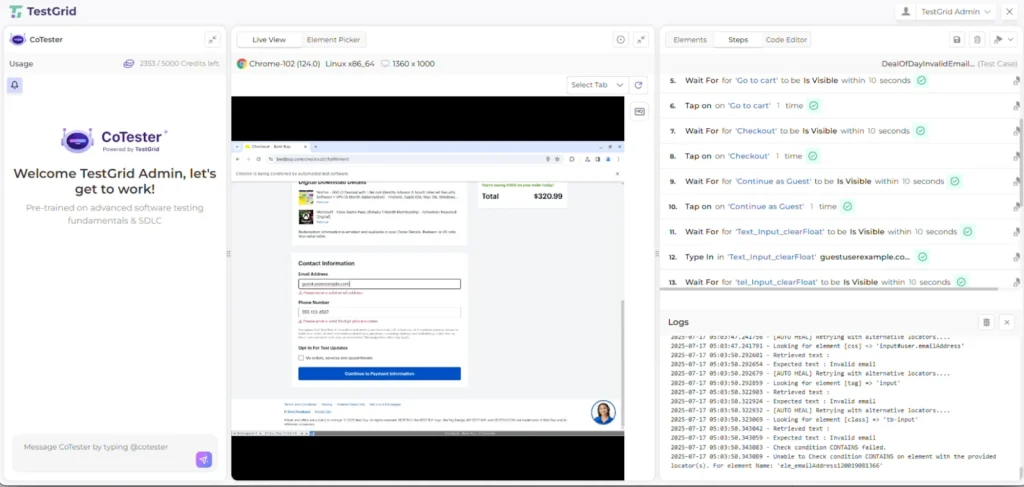Image resolution: width=1024 pixels, height=487 pixels.
Task: Check the text updates opt-in checkbox
Action: (x=301, y=357)
